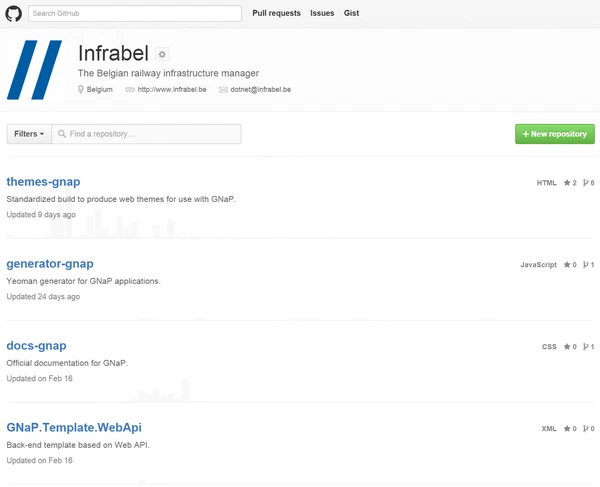This screenshot has height=487, width=600.
Task: Open Infrabel organization settings gear
Action: coord(162,54)
